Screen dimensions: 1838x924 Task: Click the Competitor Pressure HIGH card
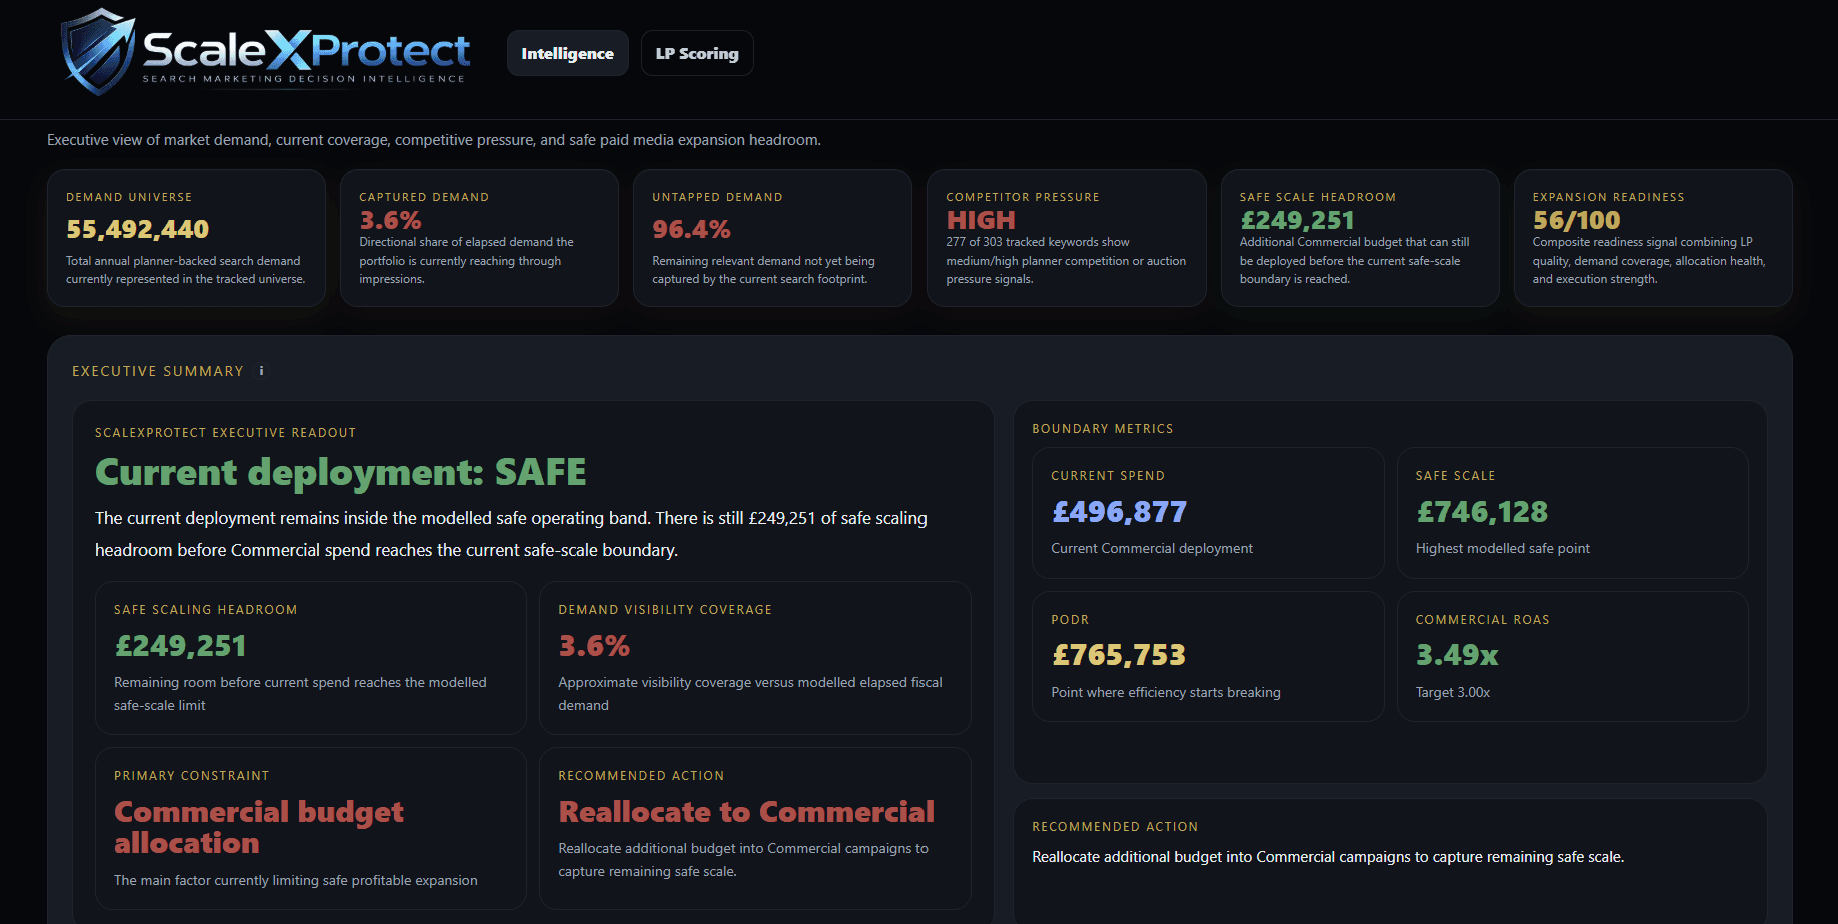[1066, 238]
